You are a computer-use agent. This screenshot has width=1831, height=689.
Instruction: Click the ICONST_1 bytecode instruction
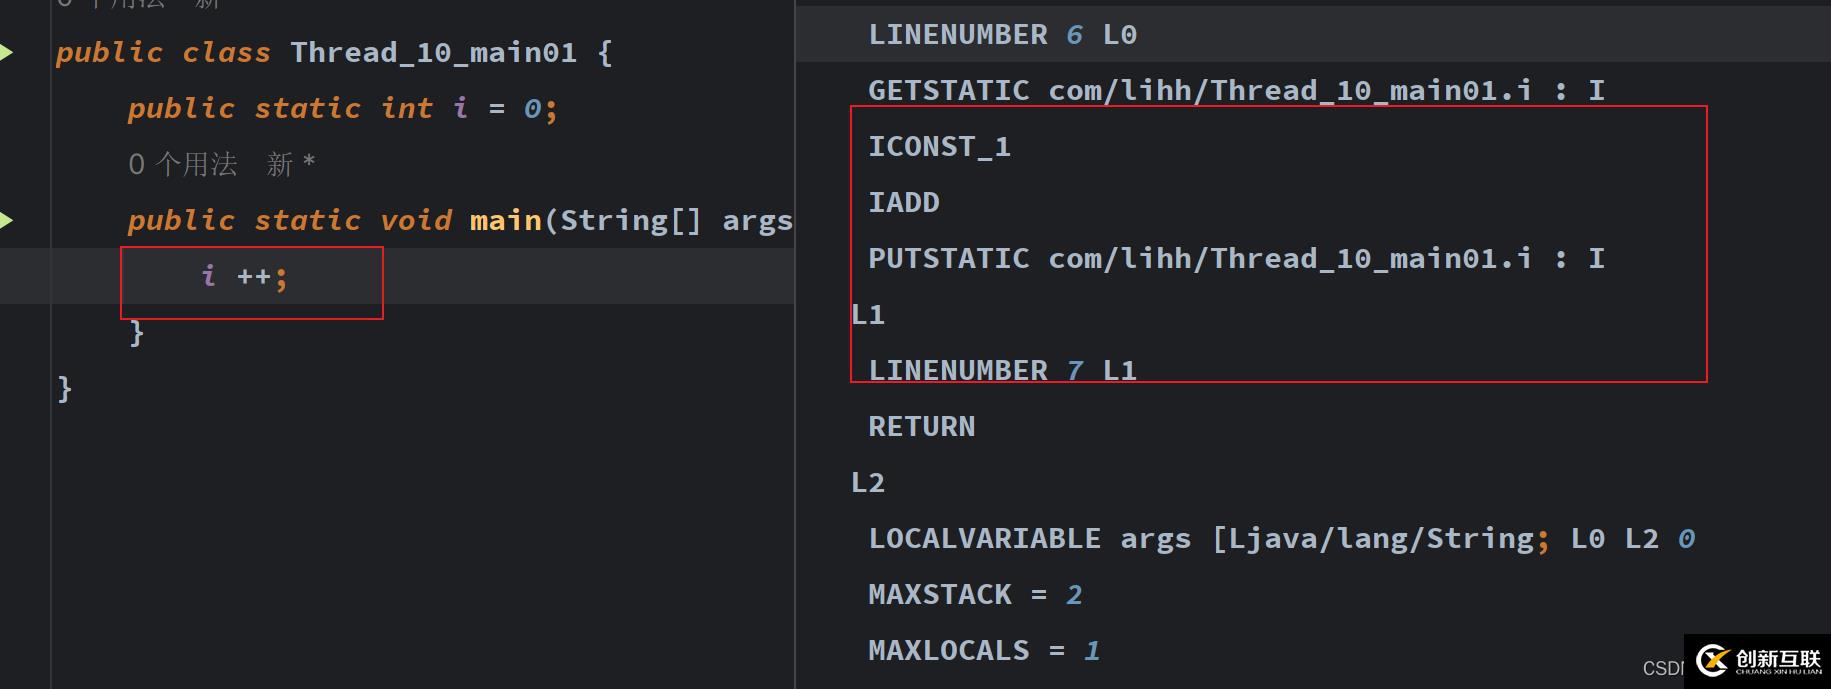[939, 147]
